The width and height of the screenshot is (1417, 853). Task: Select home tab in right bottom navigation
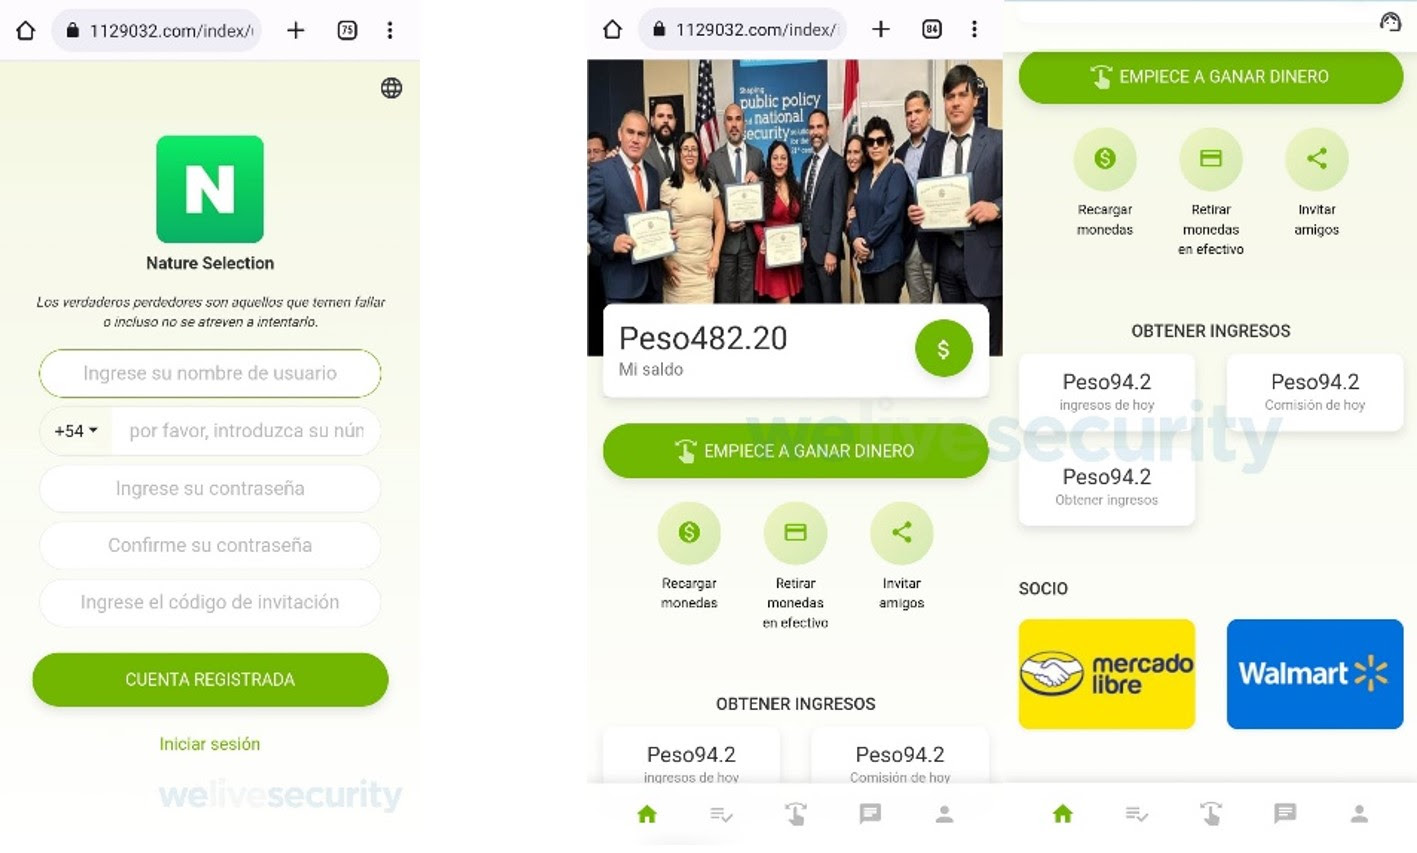click(x=1063, y=814)
